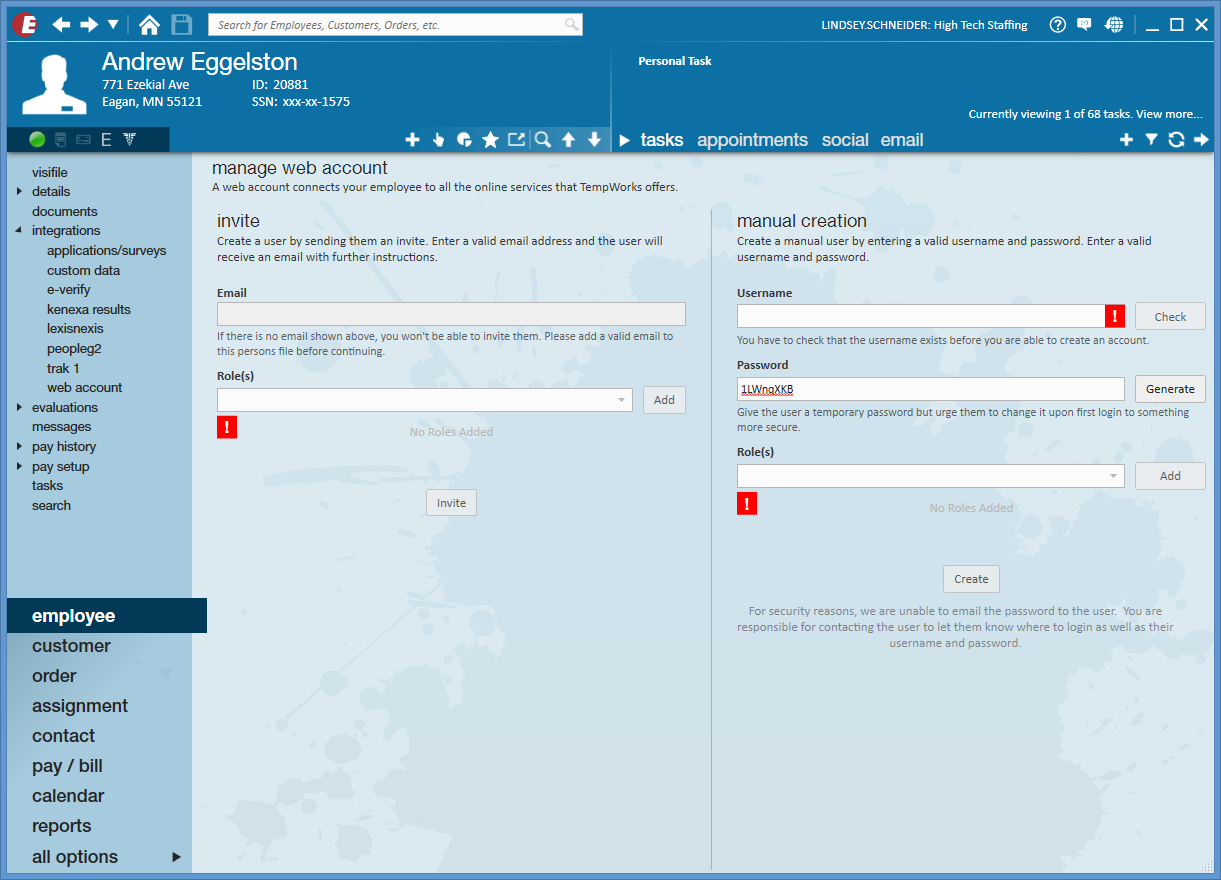The width and height of the screenshot is (1221, 880).
Task: Click the search box for Employees, Customers, Orders
Action: coord(395,24)
